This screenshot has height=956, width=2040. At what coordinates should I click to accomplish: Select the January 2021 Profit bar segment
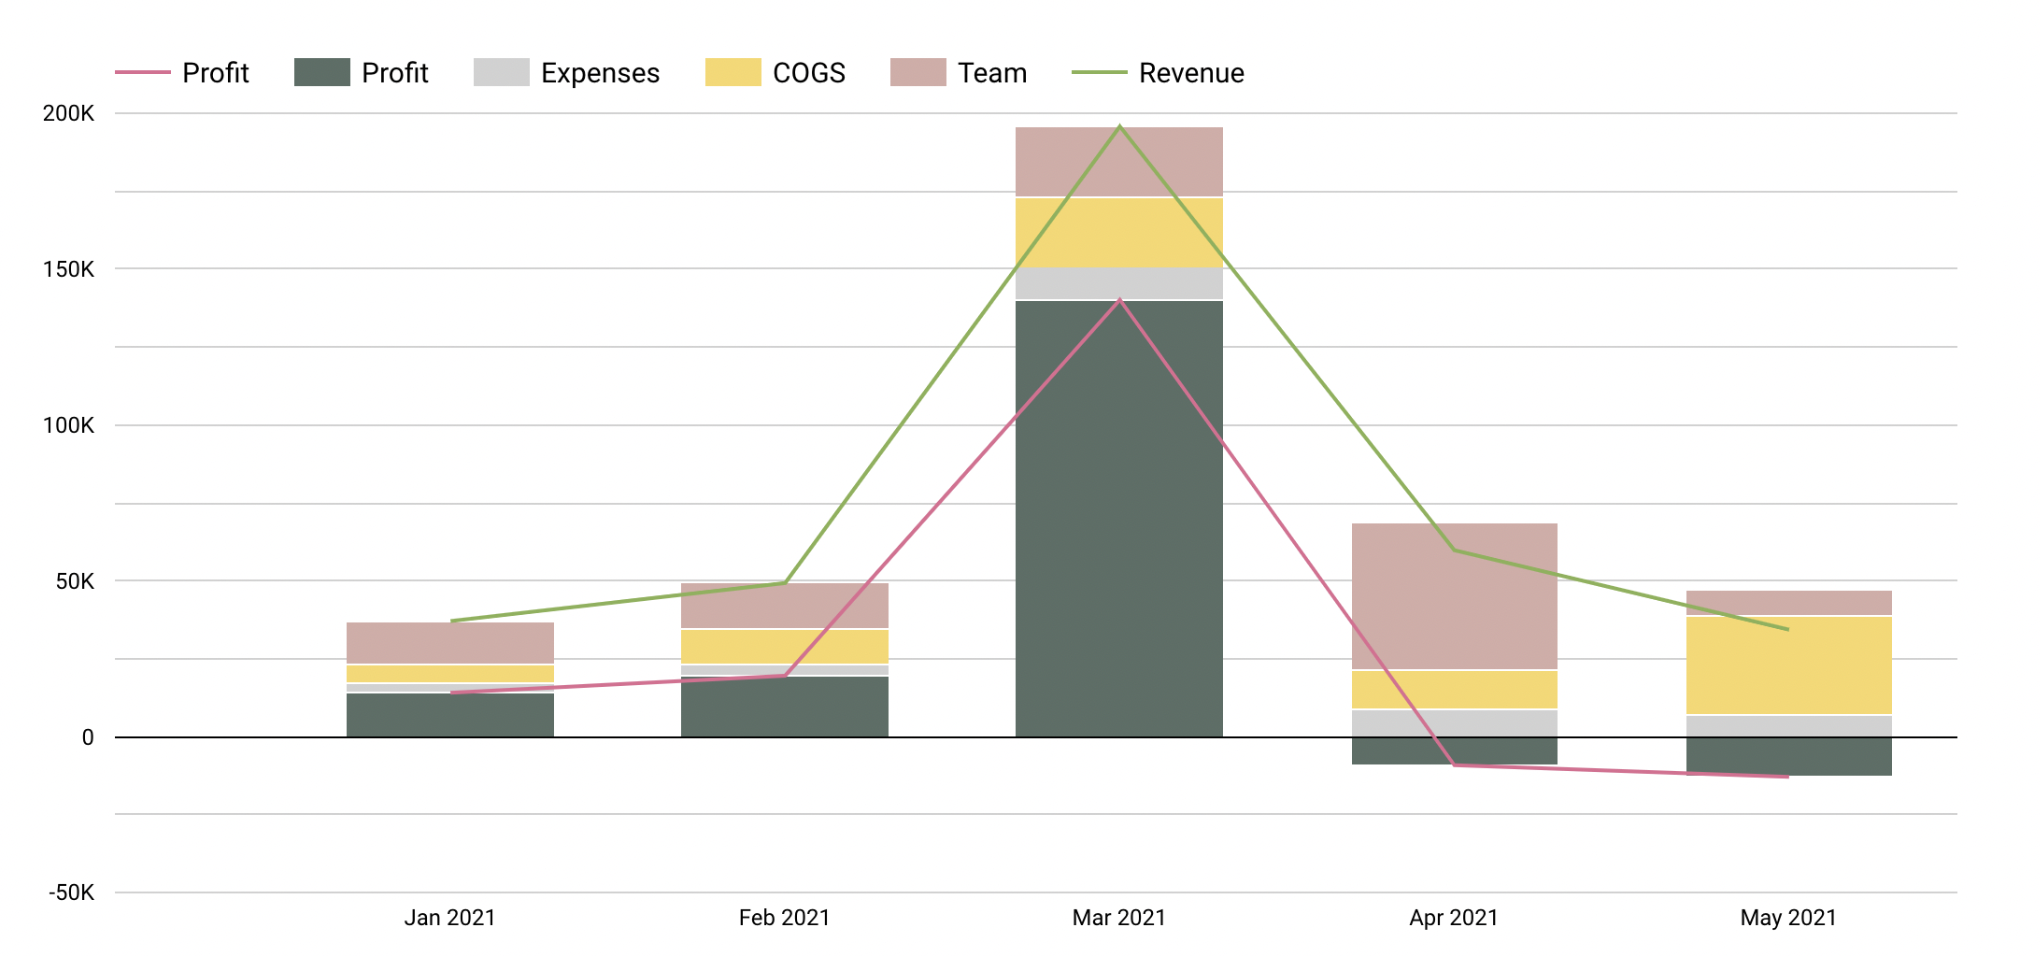450,715
